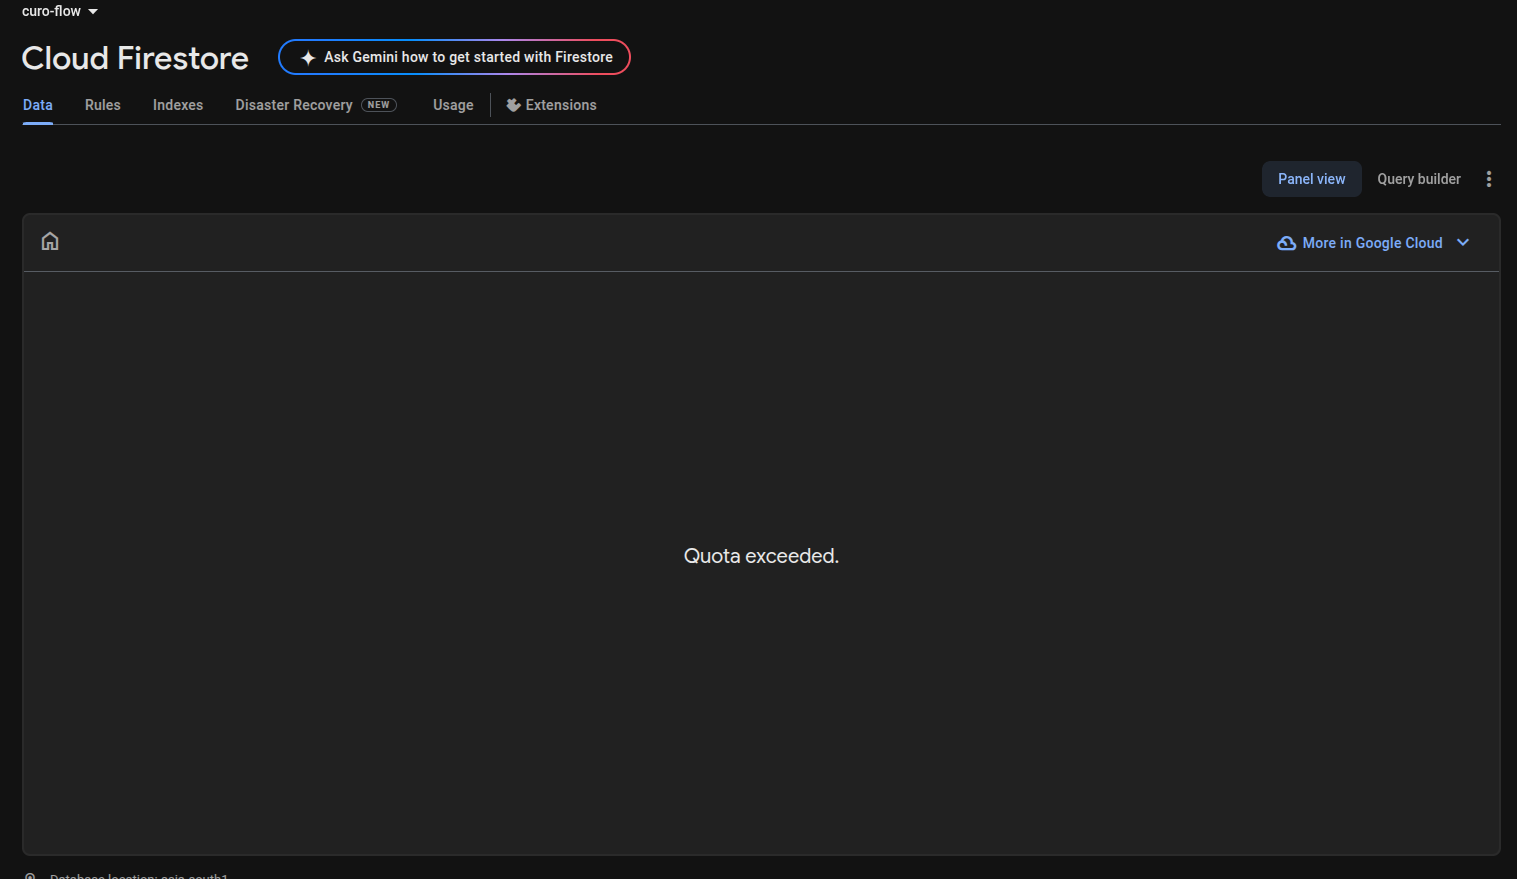1517x879 pixels.
Task: Open the Extensions tab
Action: click(551, 105)
